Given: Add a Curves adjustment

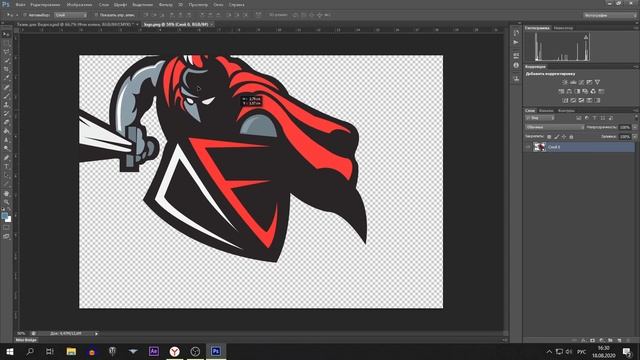Looking at the screenshot, I should coord(581,82).
